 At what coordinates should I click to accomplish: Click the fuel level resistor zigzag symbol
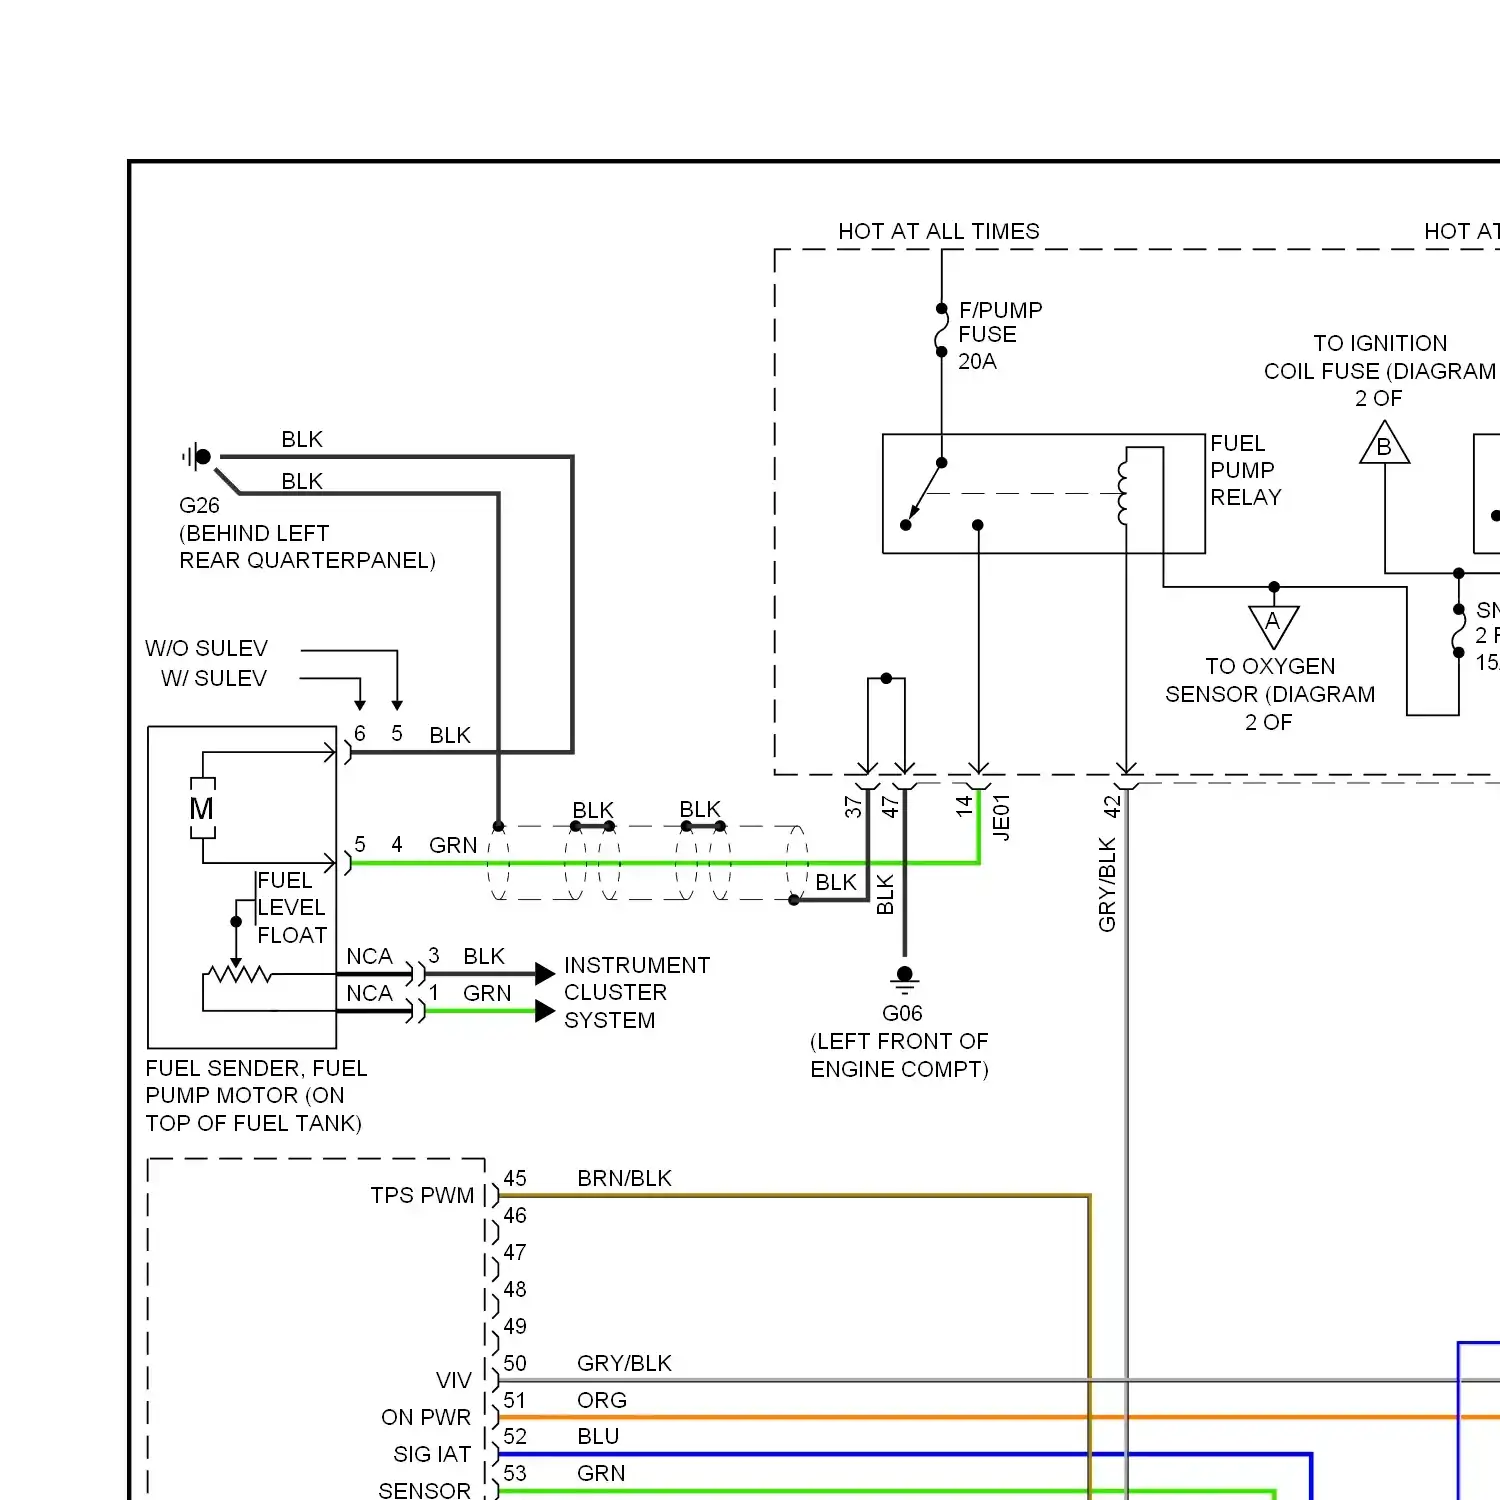[237, 974]
